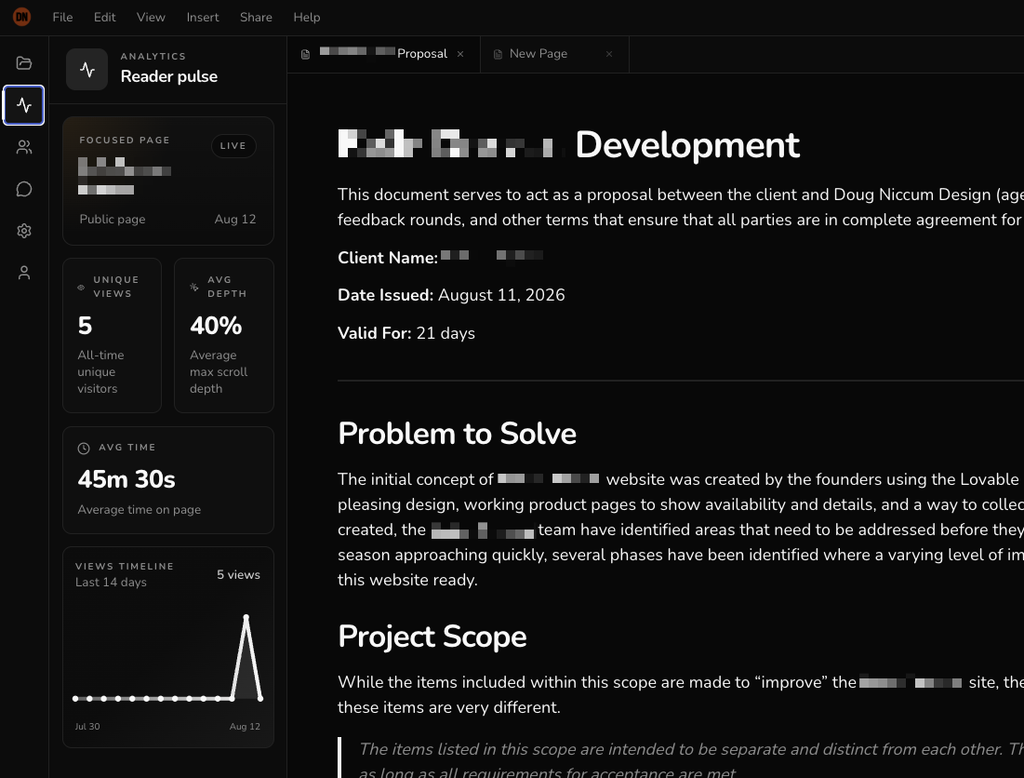Click the 'Public page' label
This screenshot has width=1024, height=778.
(x=112, y=219)
